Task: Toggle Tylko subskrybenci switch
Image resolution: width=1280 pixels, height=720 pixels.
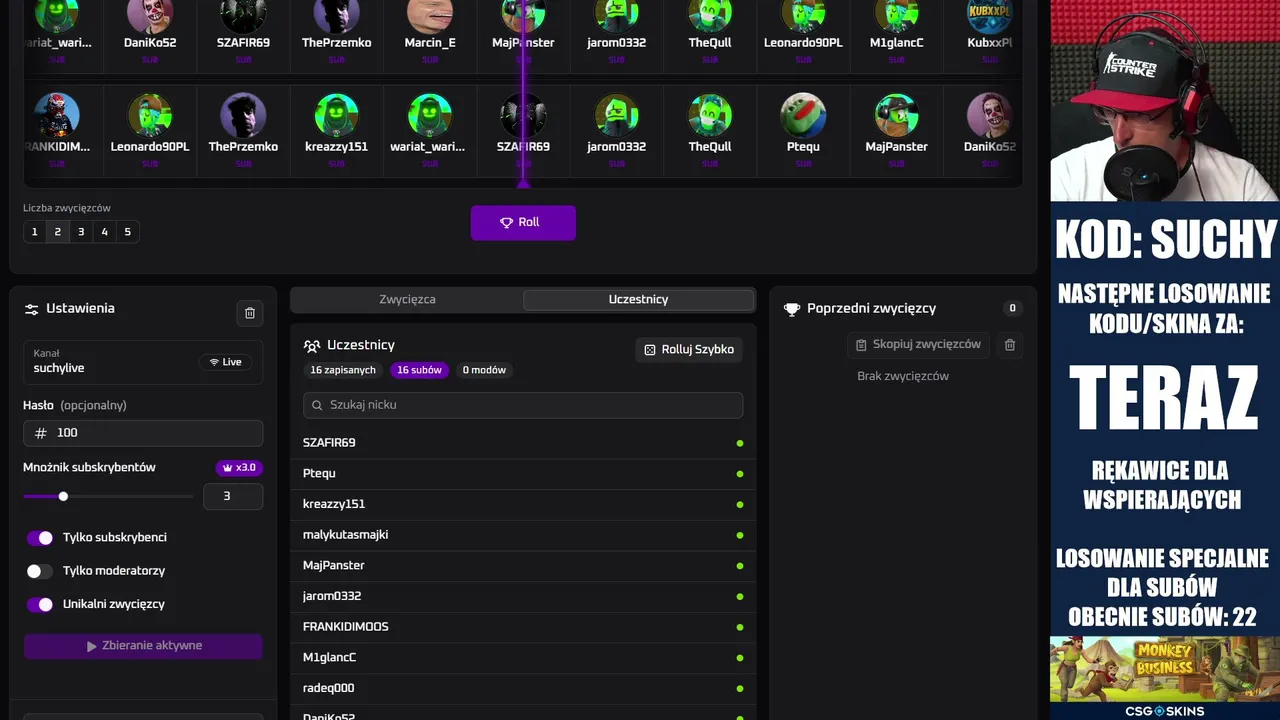Action: (40, 538)
